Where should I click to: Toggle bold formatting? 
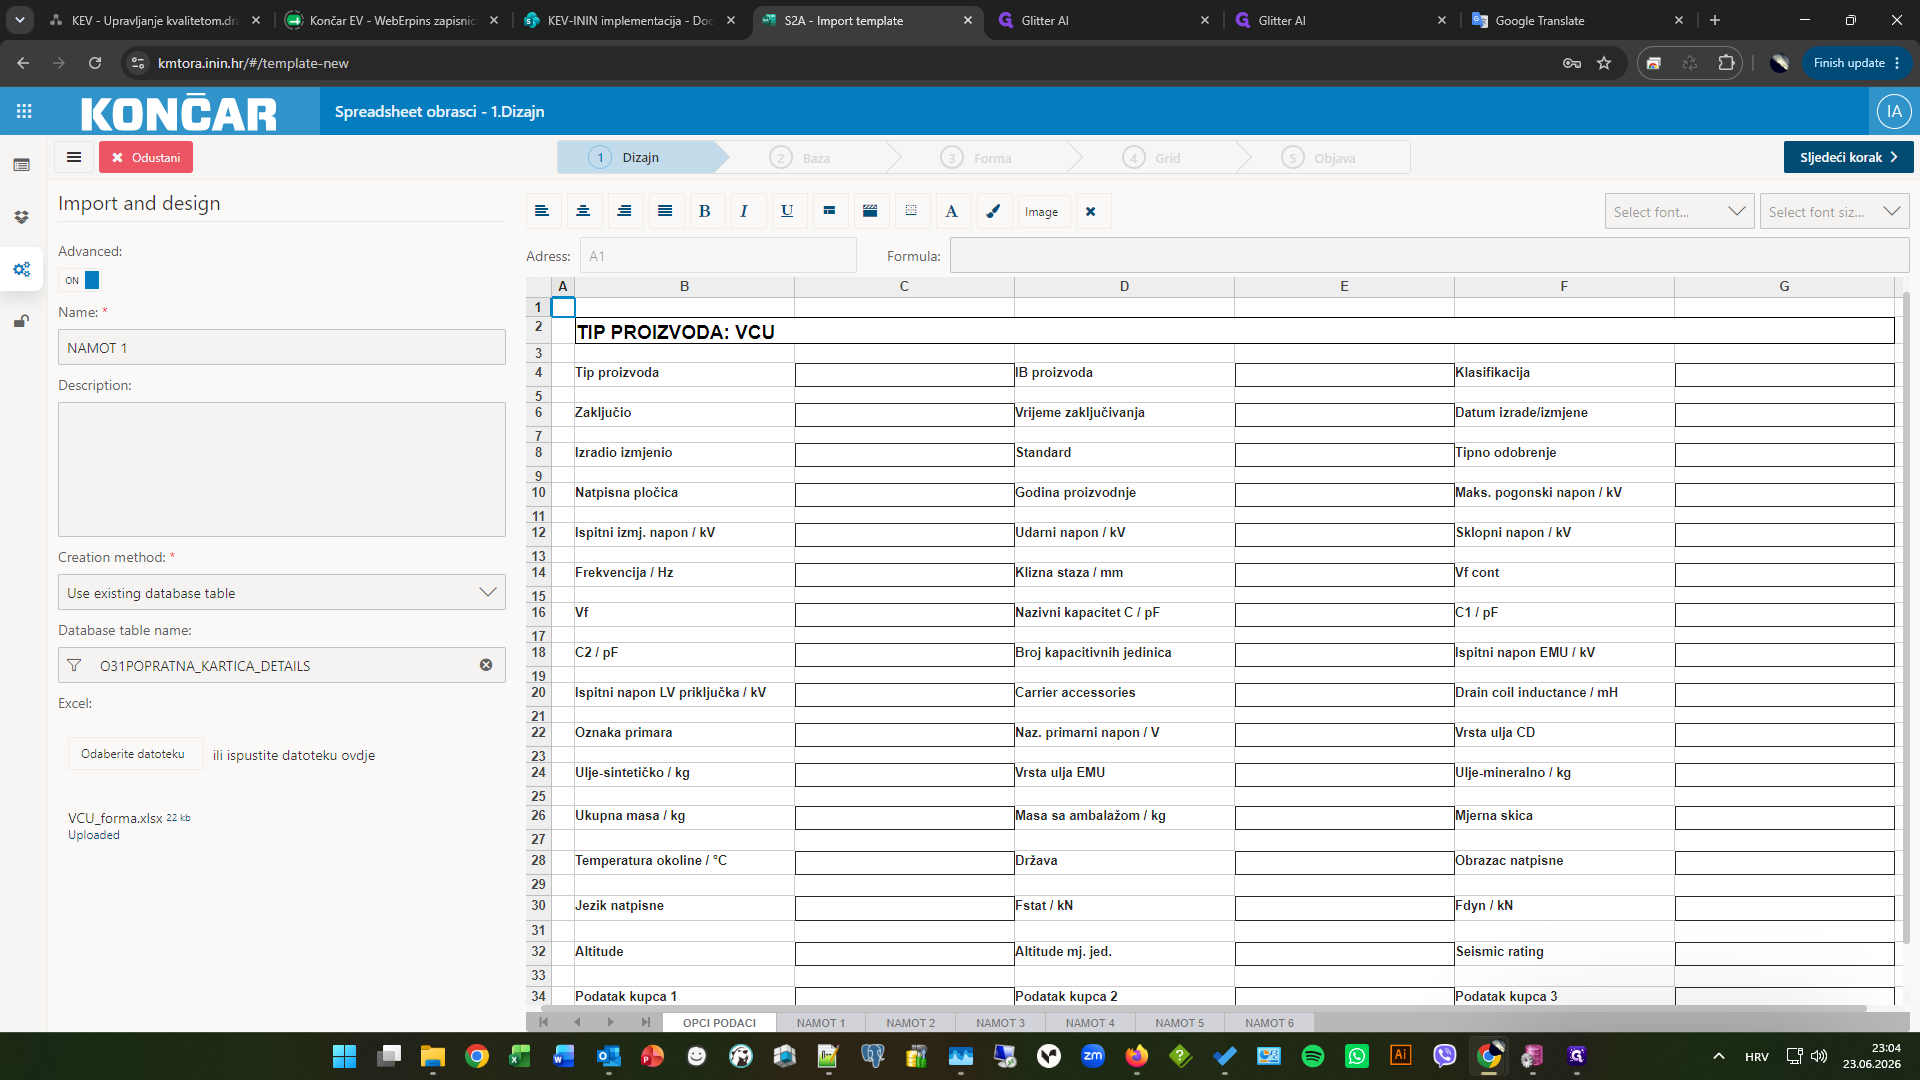(705, 211)
